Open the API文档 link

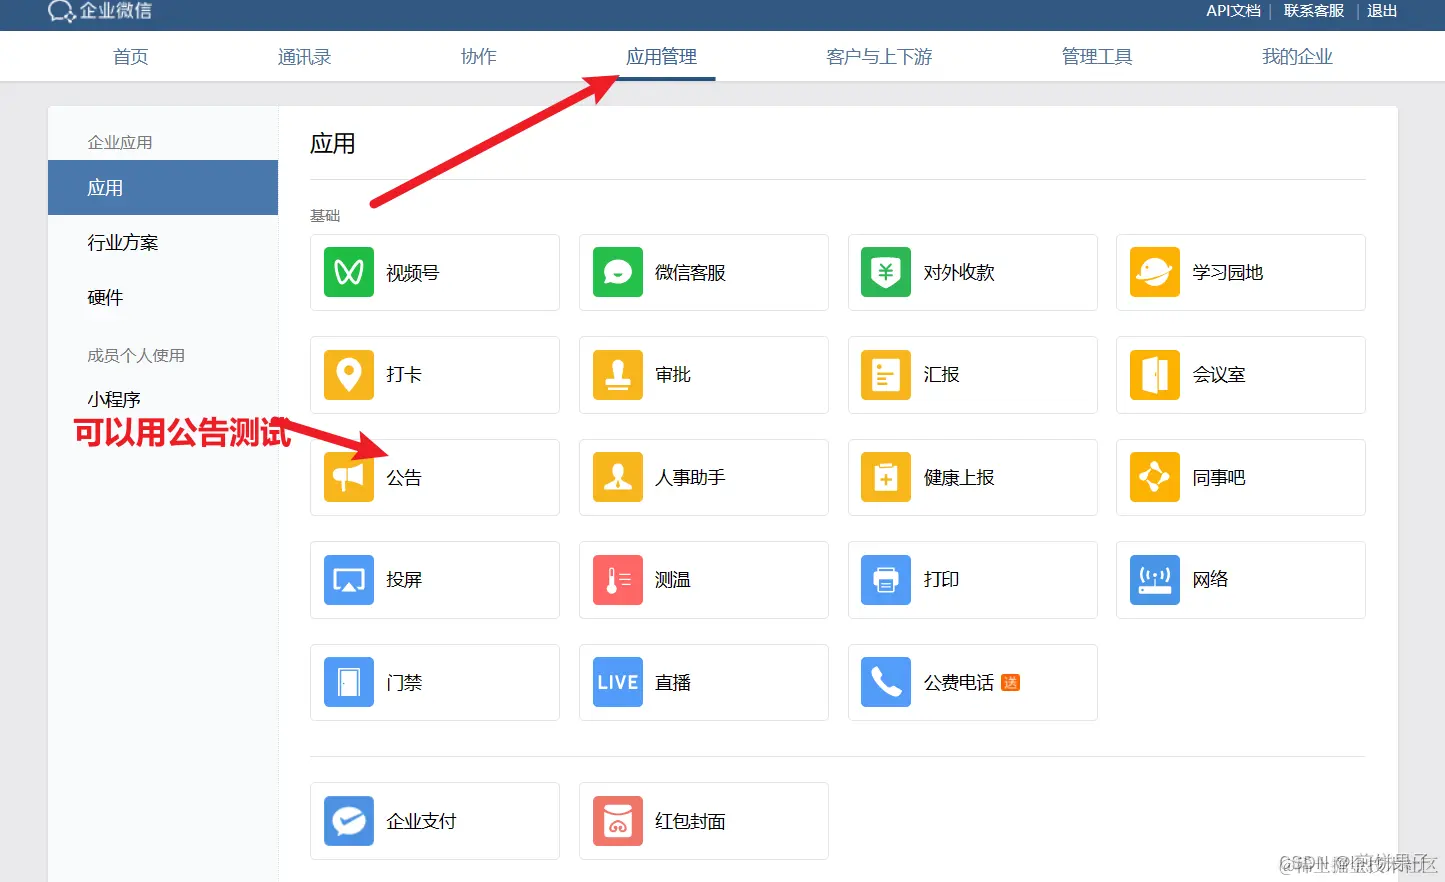tap(1233, 11)
